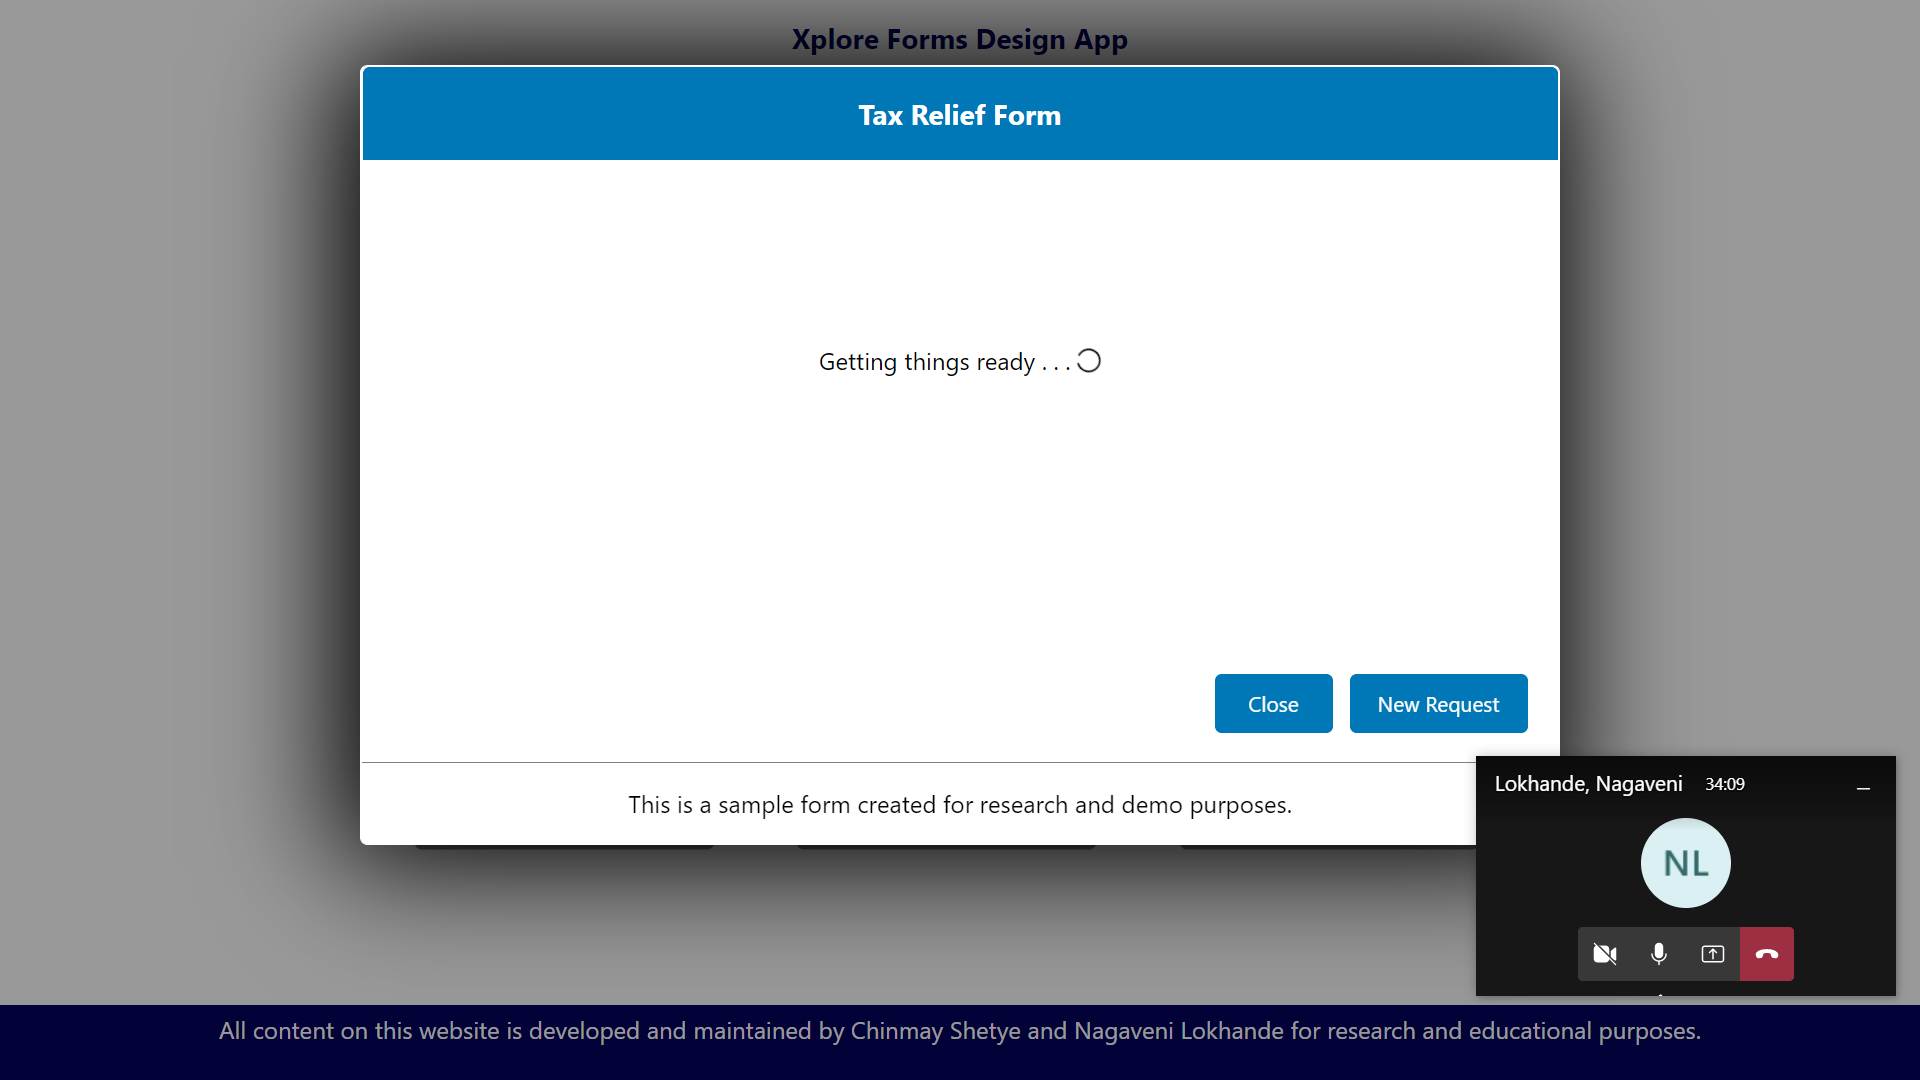Hang up the call with red button

coord(1767,954)
